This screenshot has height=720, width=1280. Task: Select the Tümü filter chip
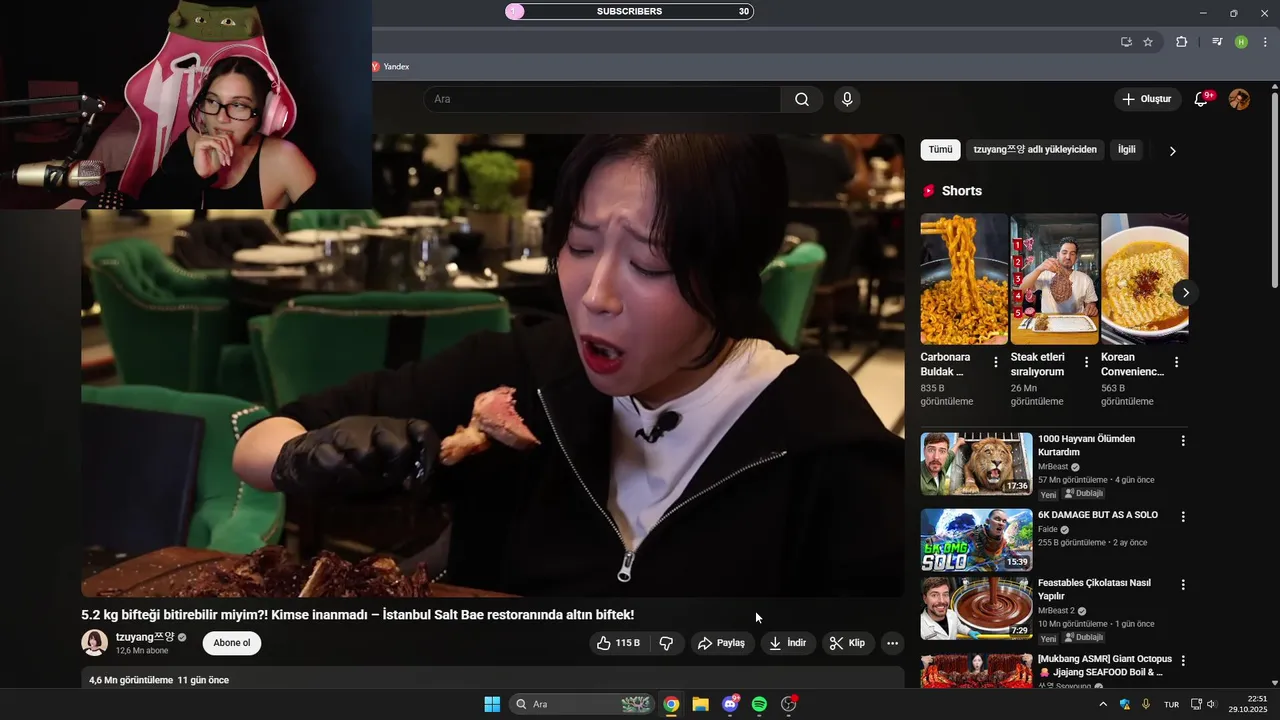(940, 150)
